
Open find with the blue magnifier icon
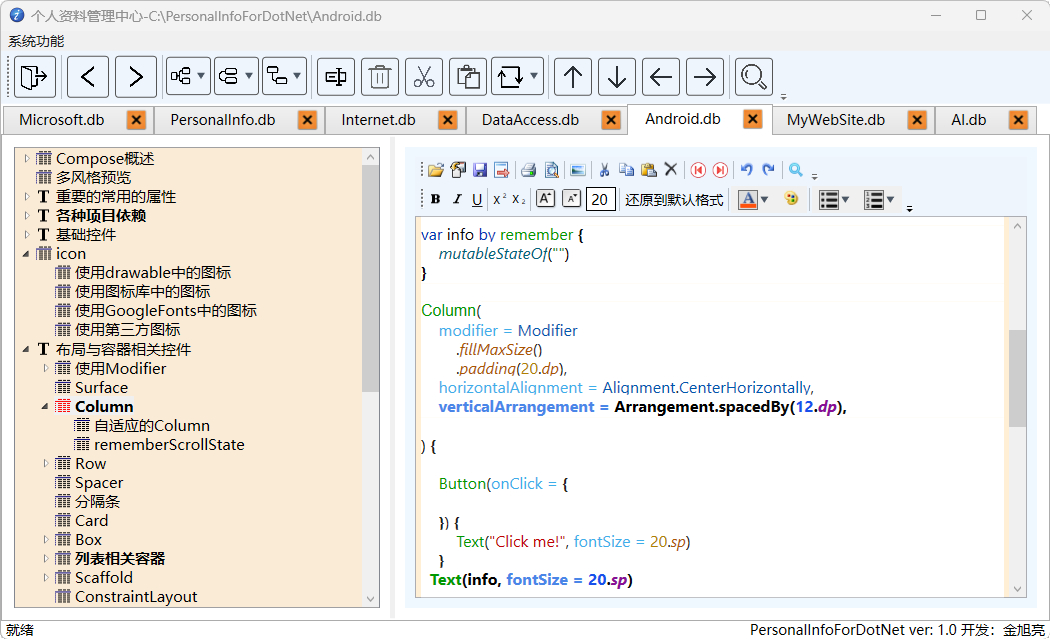[796, 170]
